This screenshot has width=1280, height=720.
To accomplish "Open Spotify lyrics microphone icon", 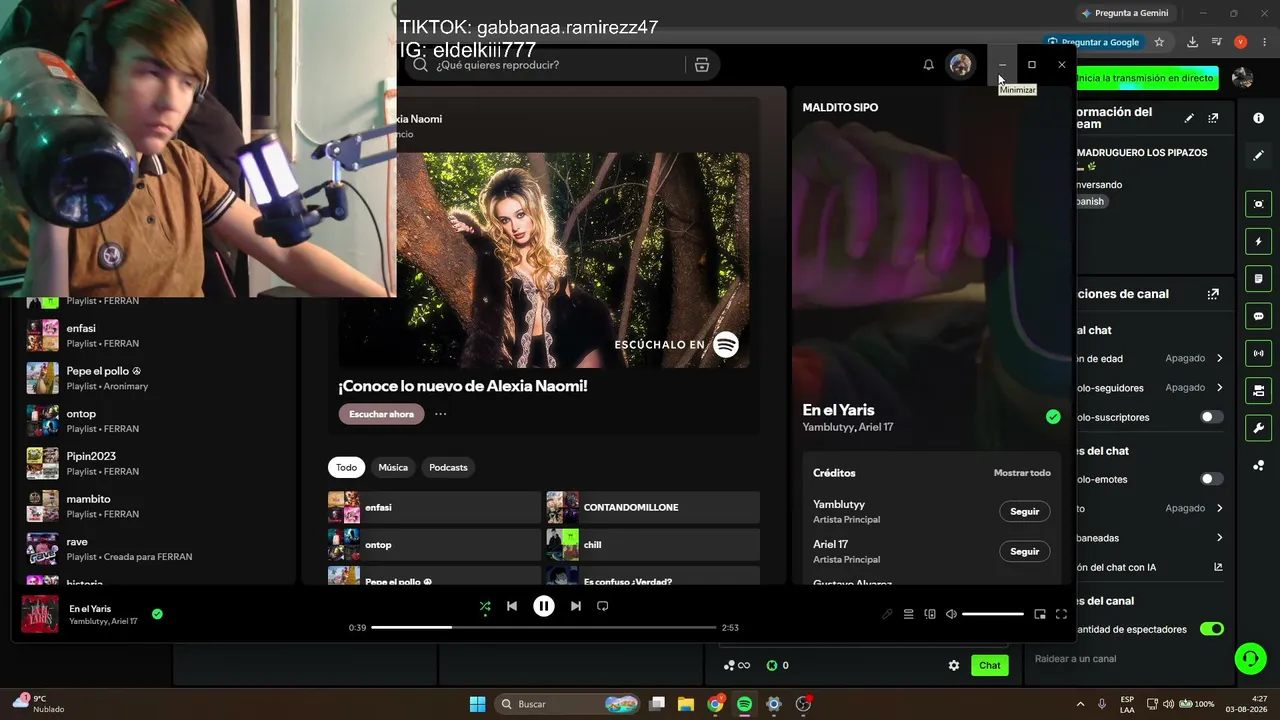I will coord(887,614).
